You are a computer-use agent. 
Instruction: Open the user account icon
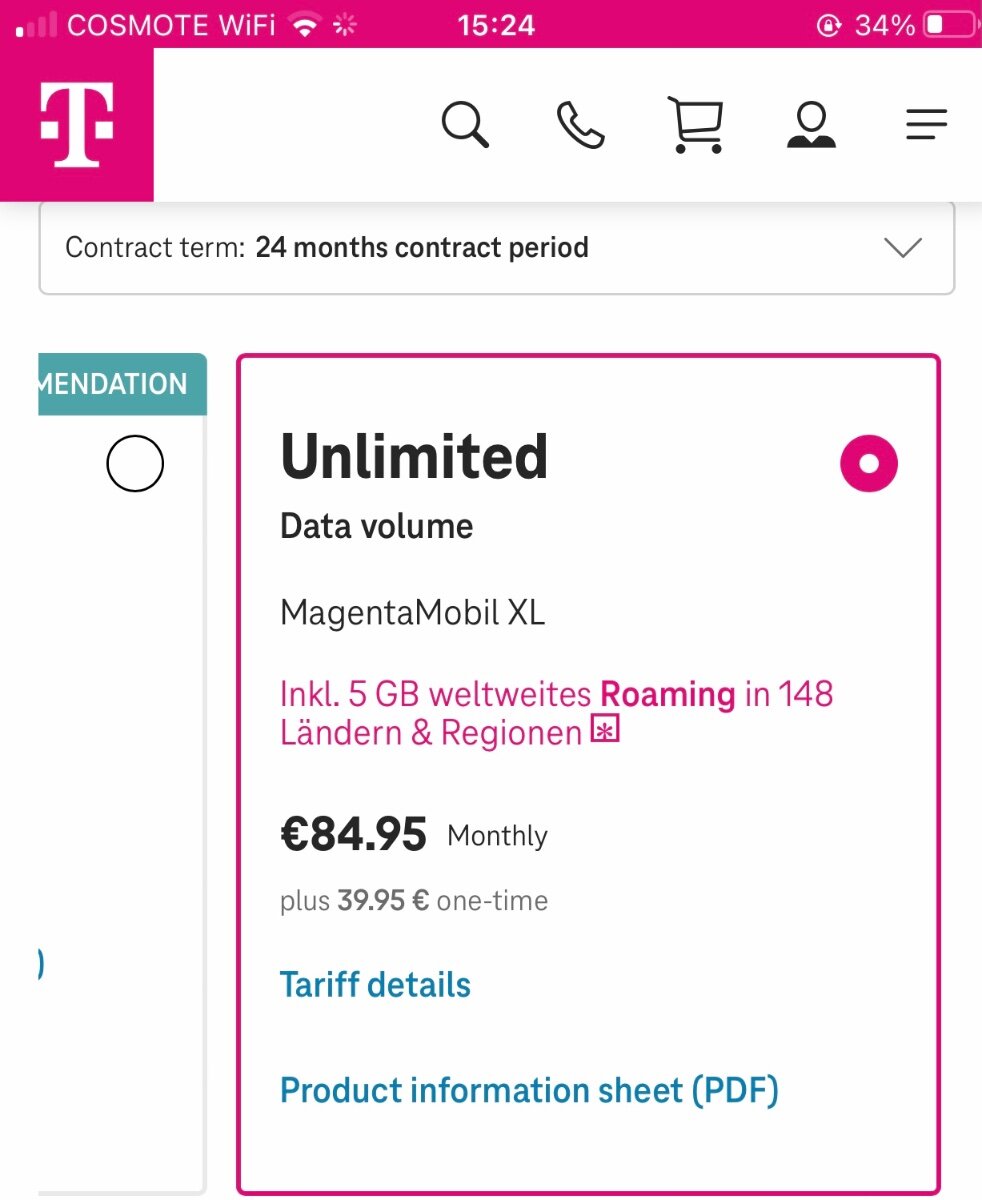(x=811, y=125)
